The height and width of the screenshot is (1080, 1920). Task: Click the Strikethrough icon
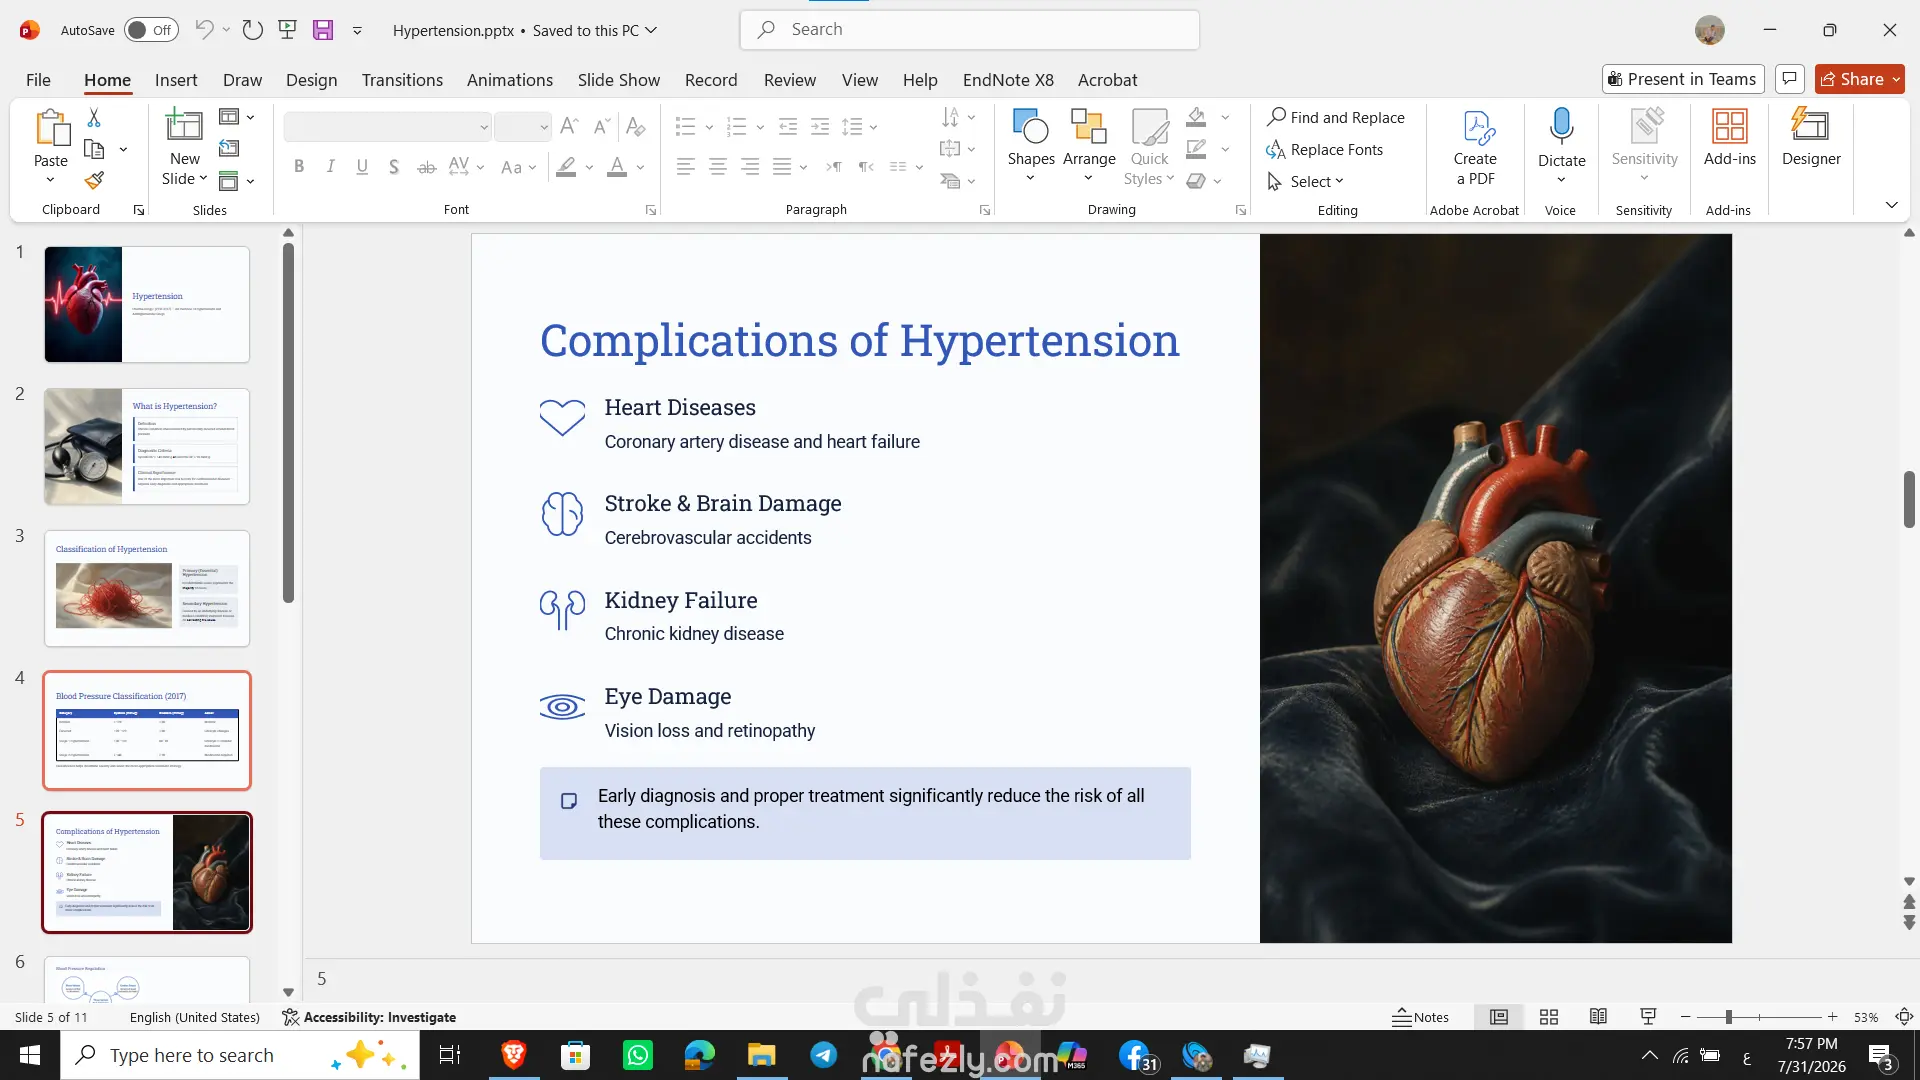[426, 167]
